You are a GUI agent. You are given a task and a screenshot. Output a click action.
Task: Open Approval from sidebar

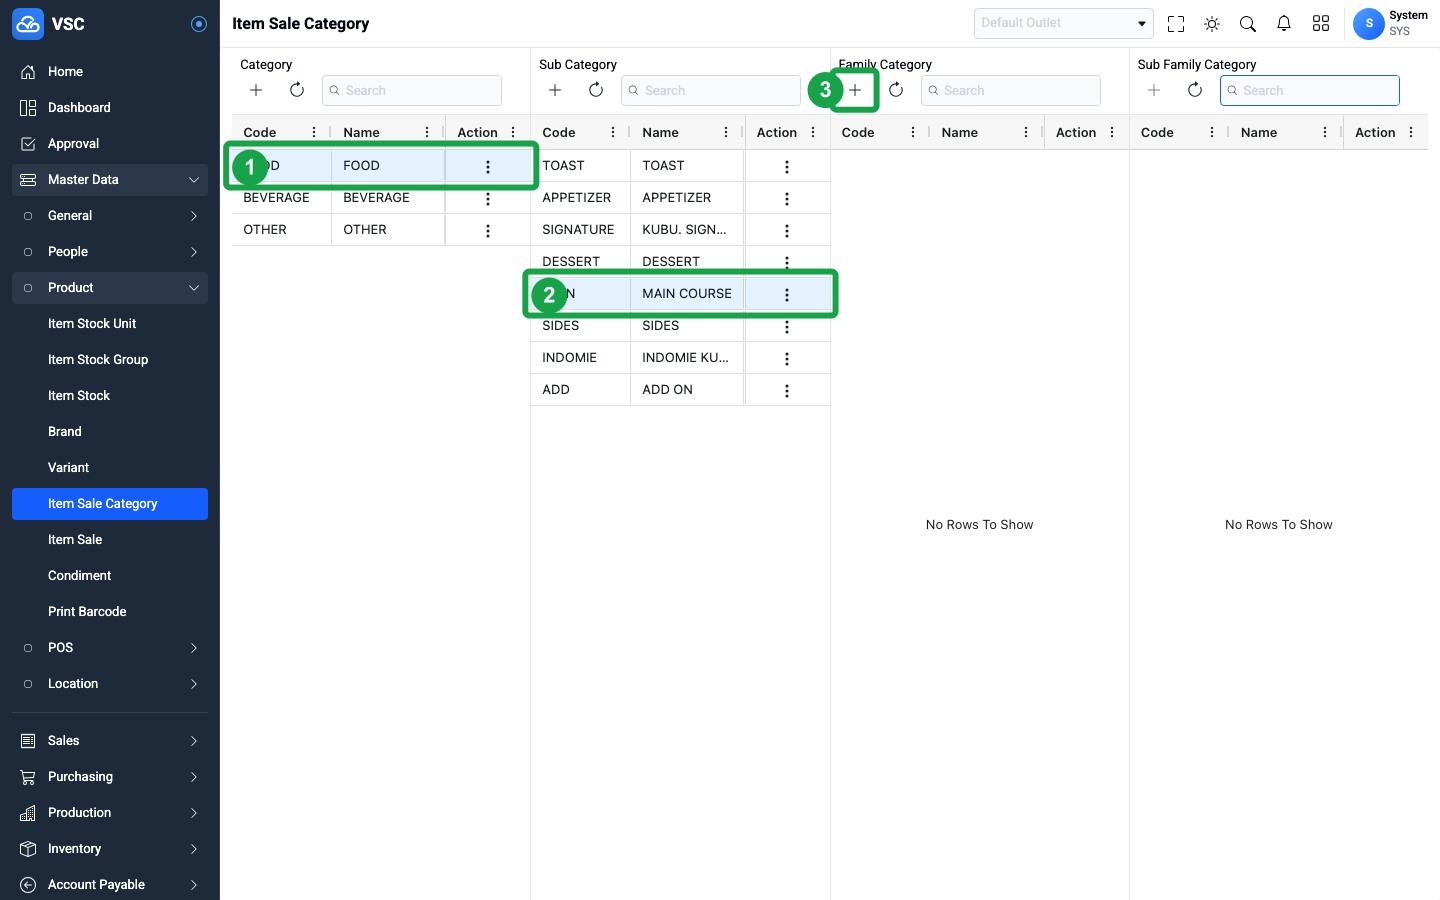click(x=110, y=144)
